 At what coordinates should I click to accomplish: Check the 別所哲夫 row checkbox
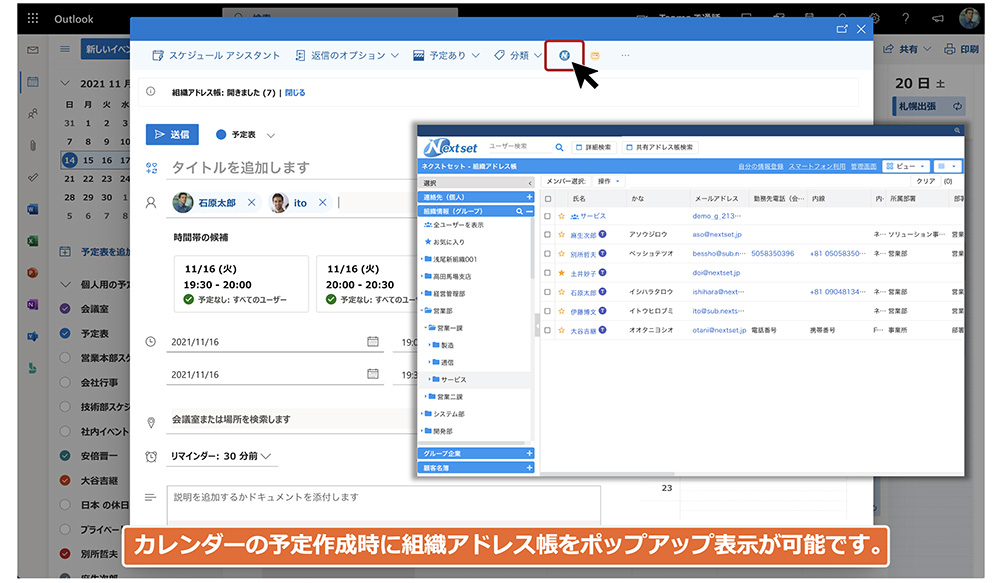548,254
